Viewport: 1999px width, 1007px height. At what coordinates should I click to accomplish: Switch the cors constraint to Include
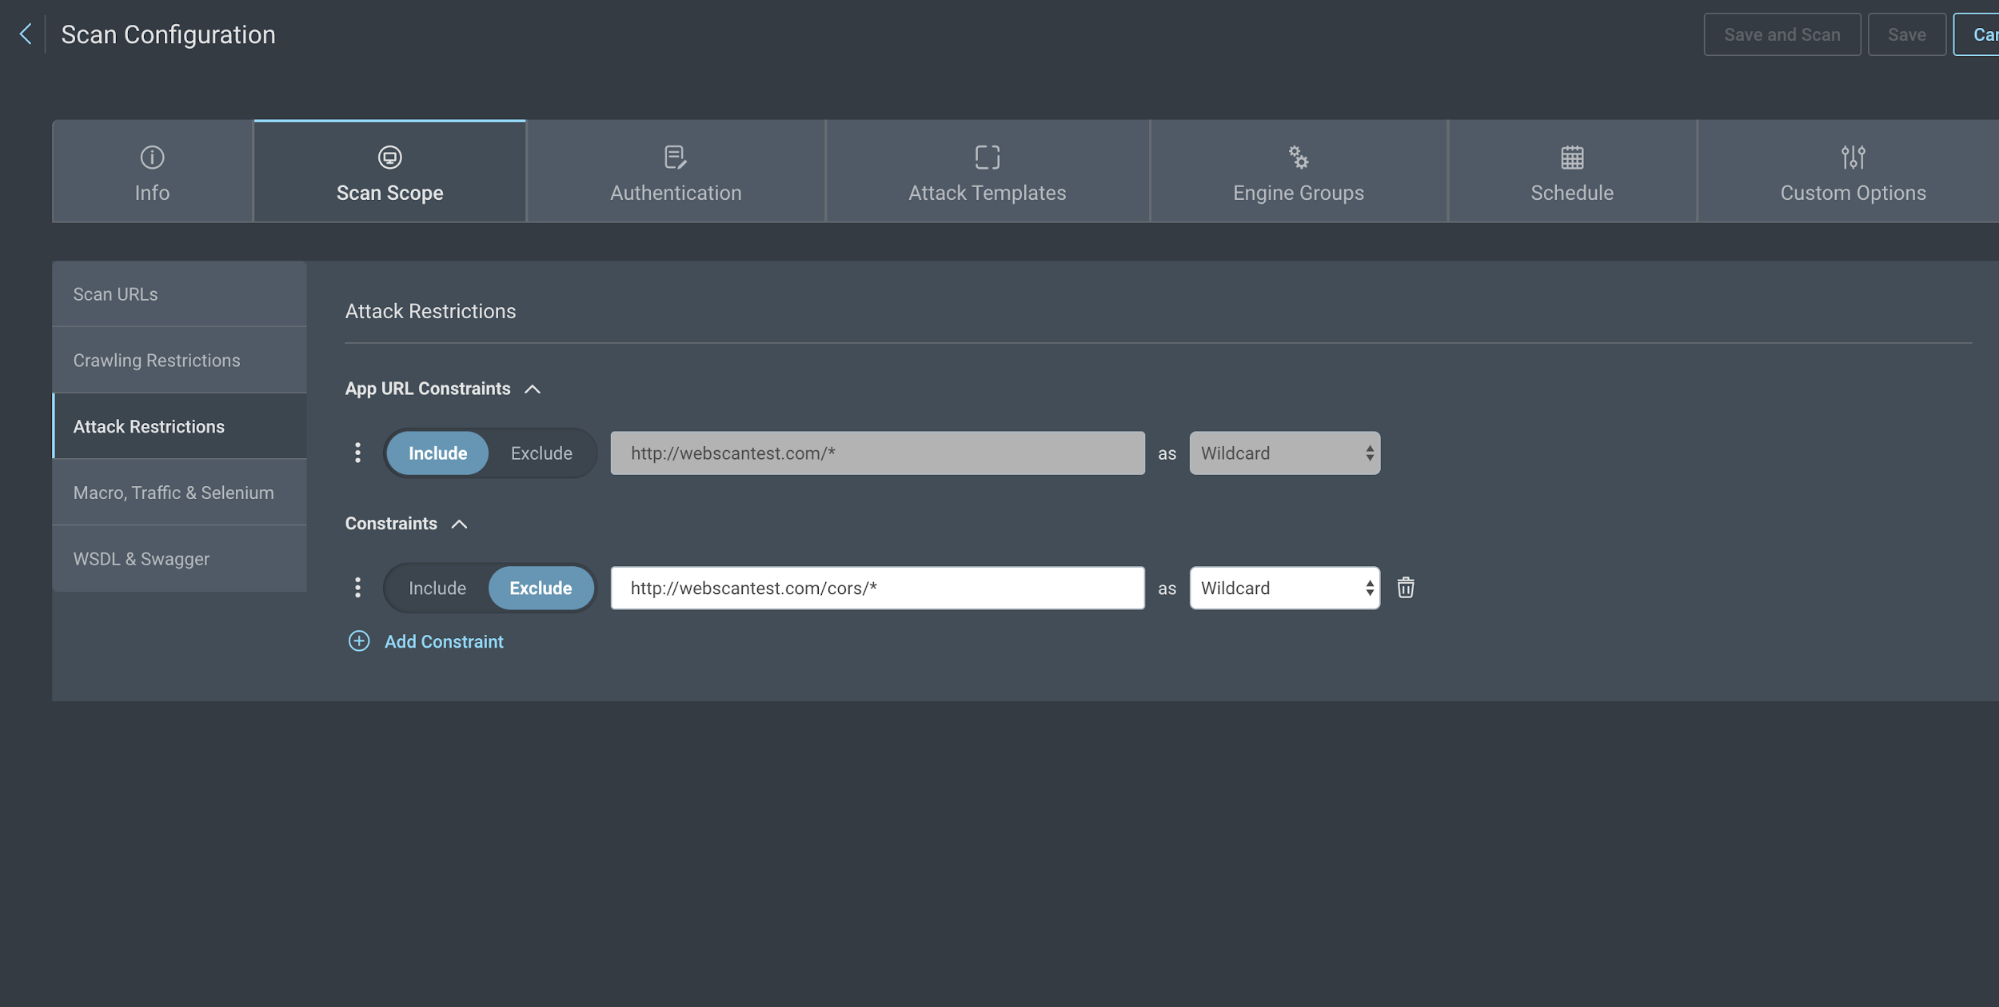(437, 588)
